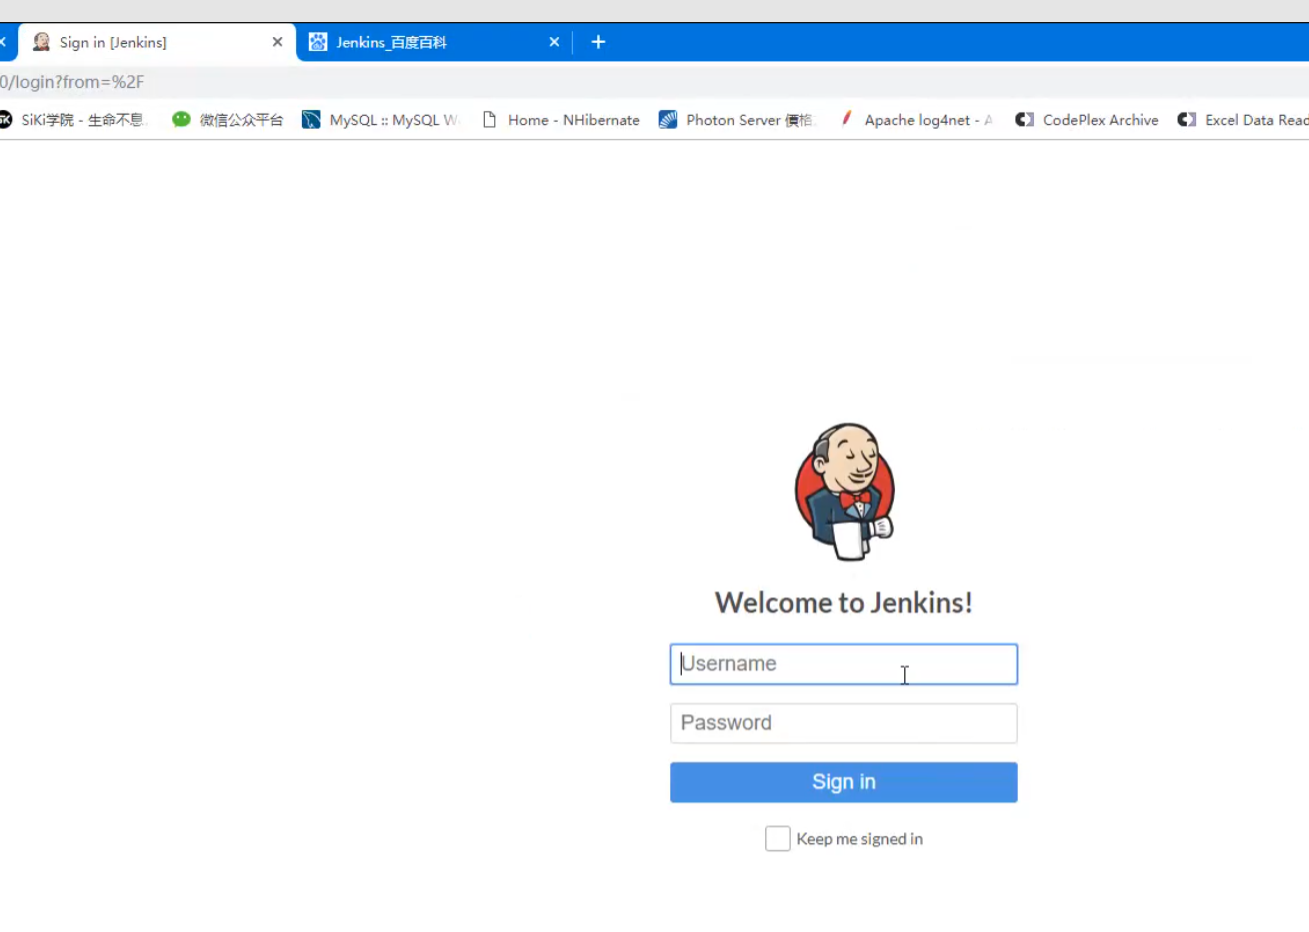Open a new browser tab
Screen dimensions: 1309x932
[x=598, y=42]
